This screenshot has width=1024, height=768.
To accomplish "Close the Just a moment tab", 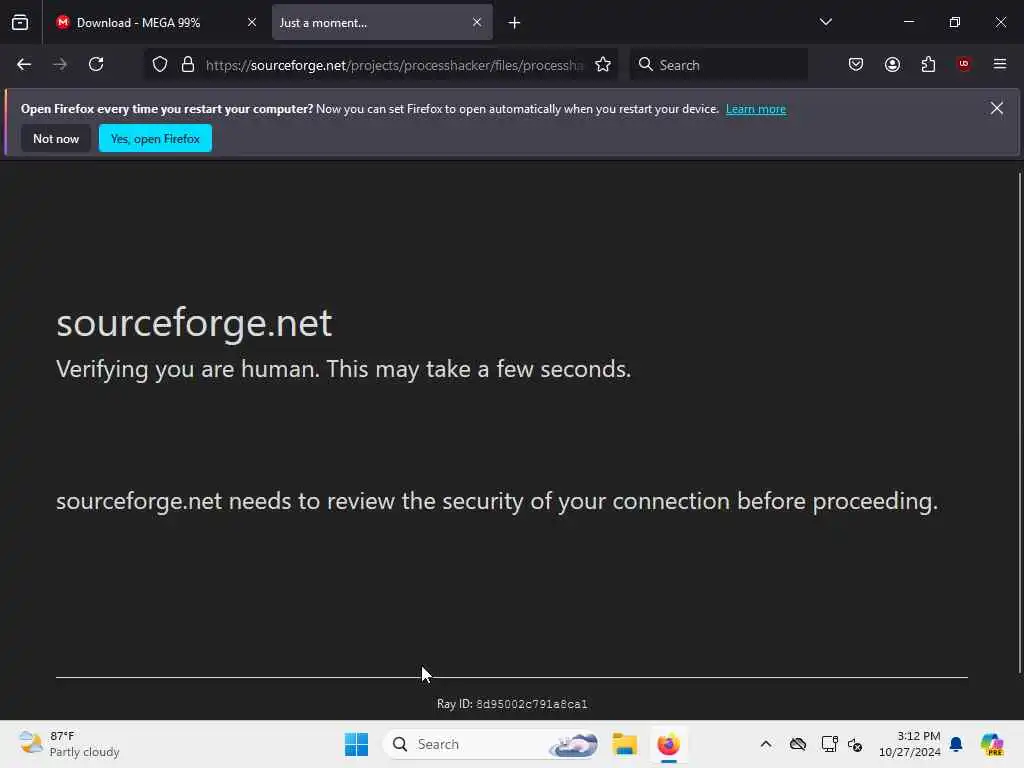I will click(x=477, y=22).
